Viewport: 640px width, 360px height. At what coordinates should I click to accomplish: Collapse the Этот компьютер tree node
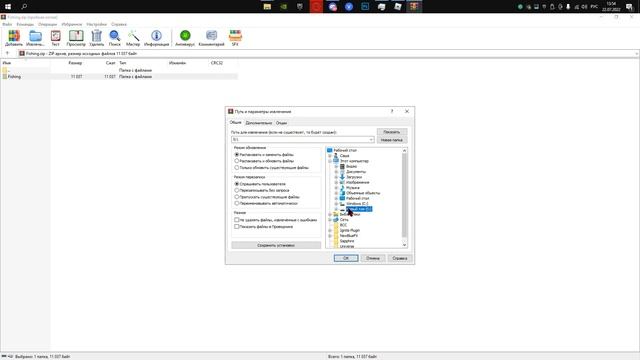(330, 161)
